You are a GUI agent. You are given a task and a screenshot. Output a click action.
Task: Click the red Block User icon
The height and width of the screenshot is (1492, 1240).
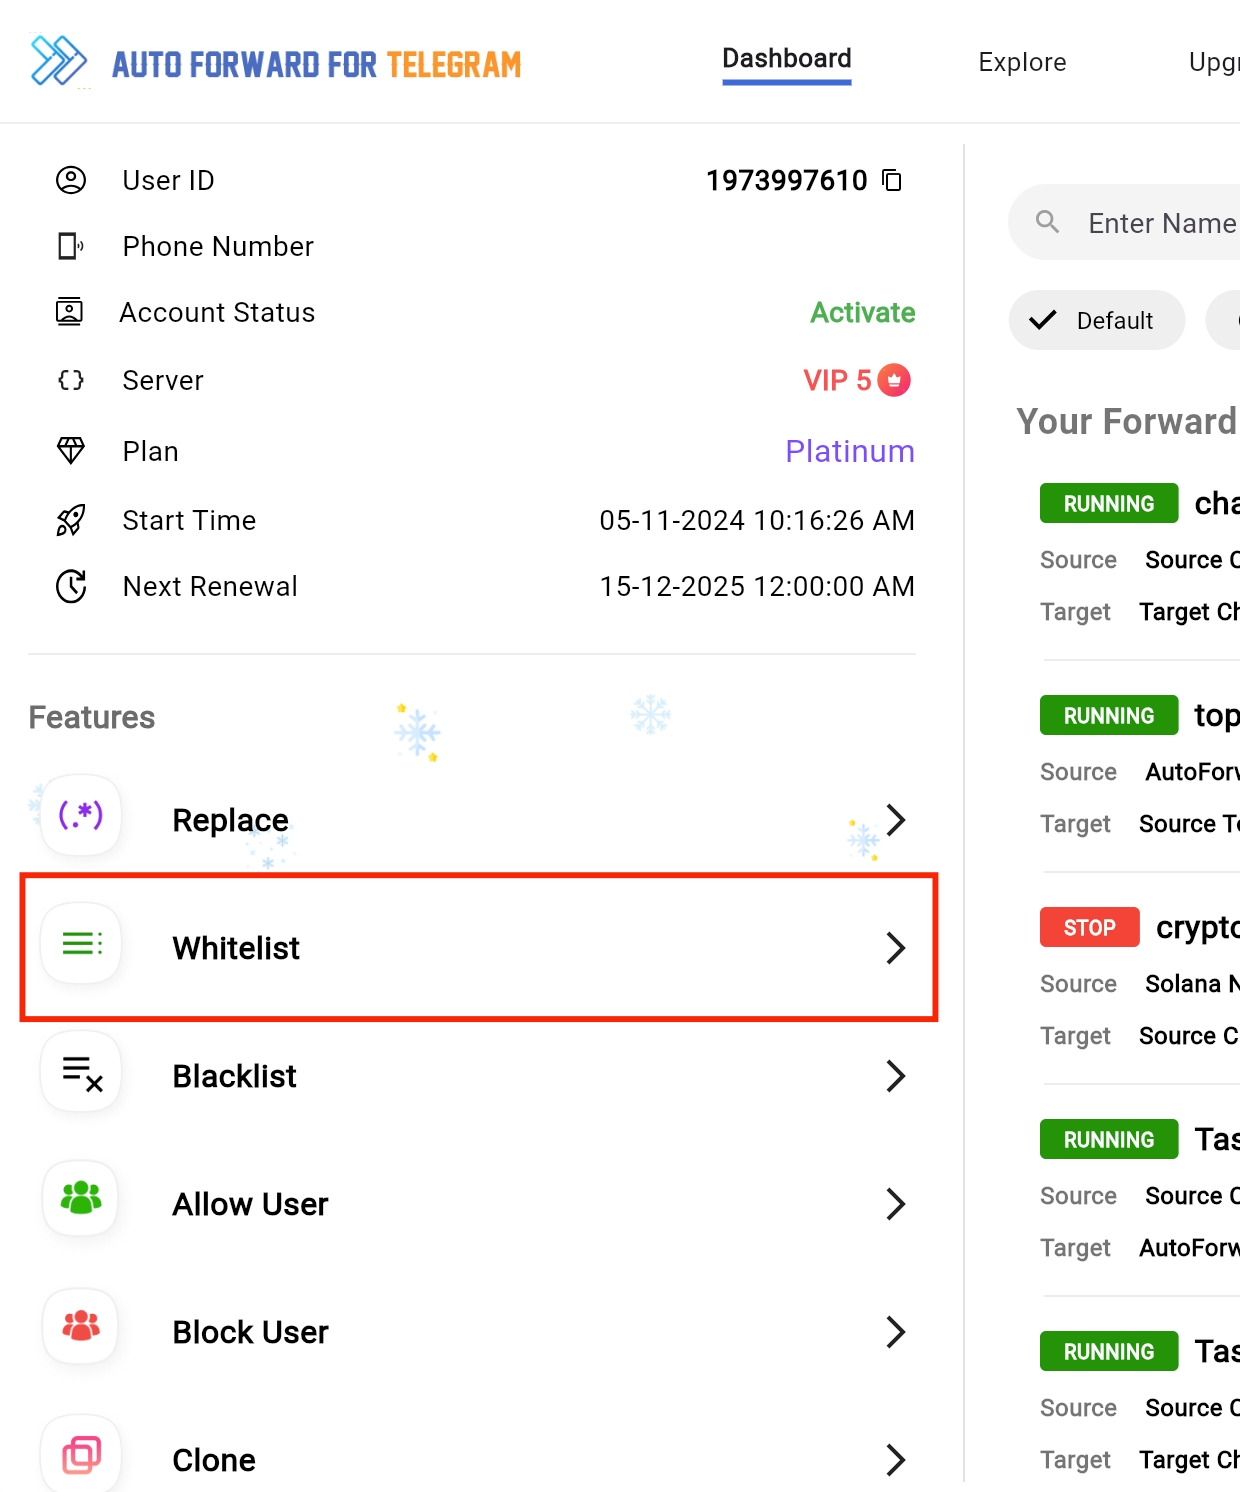click(81, 1326)
